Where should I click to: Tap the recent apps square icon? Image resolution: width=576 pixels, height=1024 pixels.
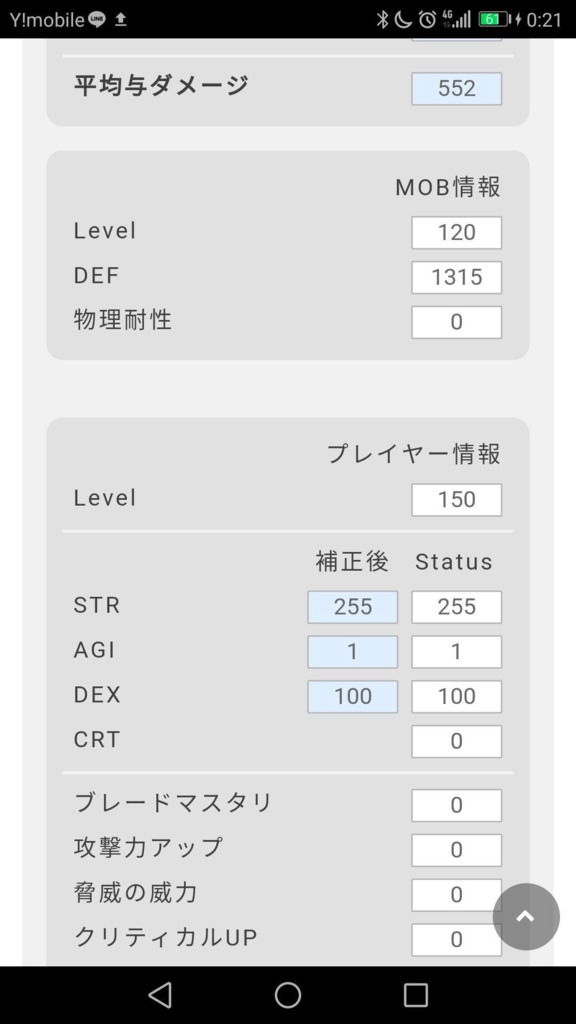click(415, 995)
